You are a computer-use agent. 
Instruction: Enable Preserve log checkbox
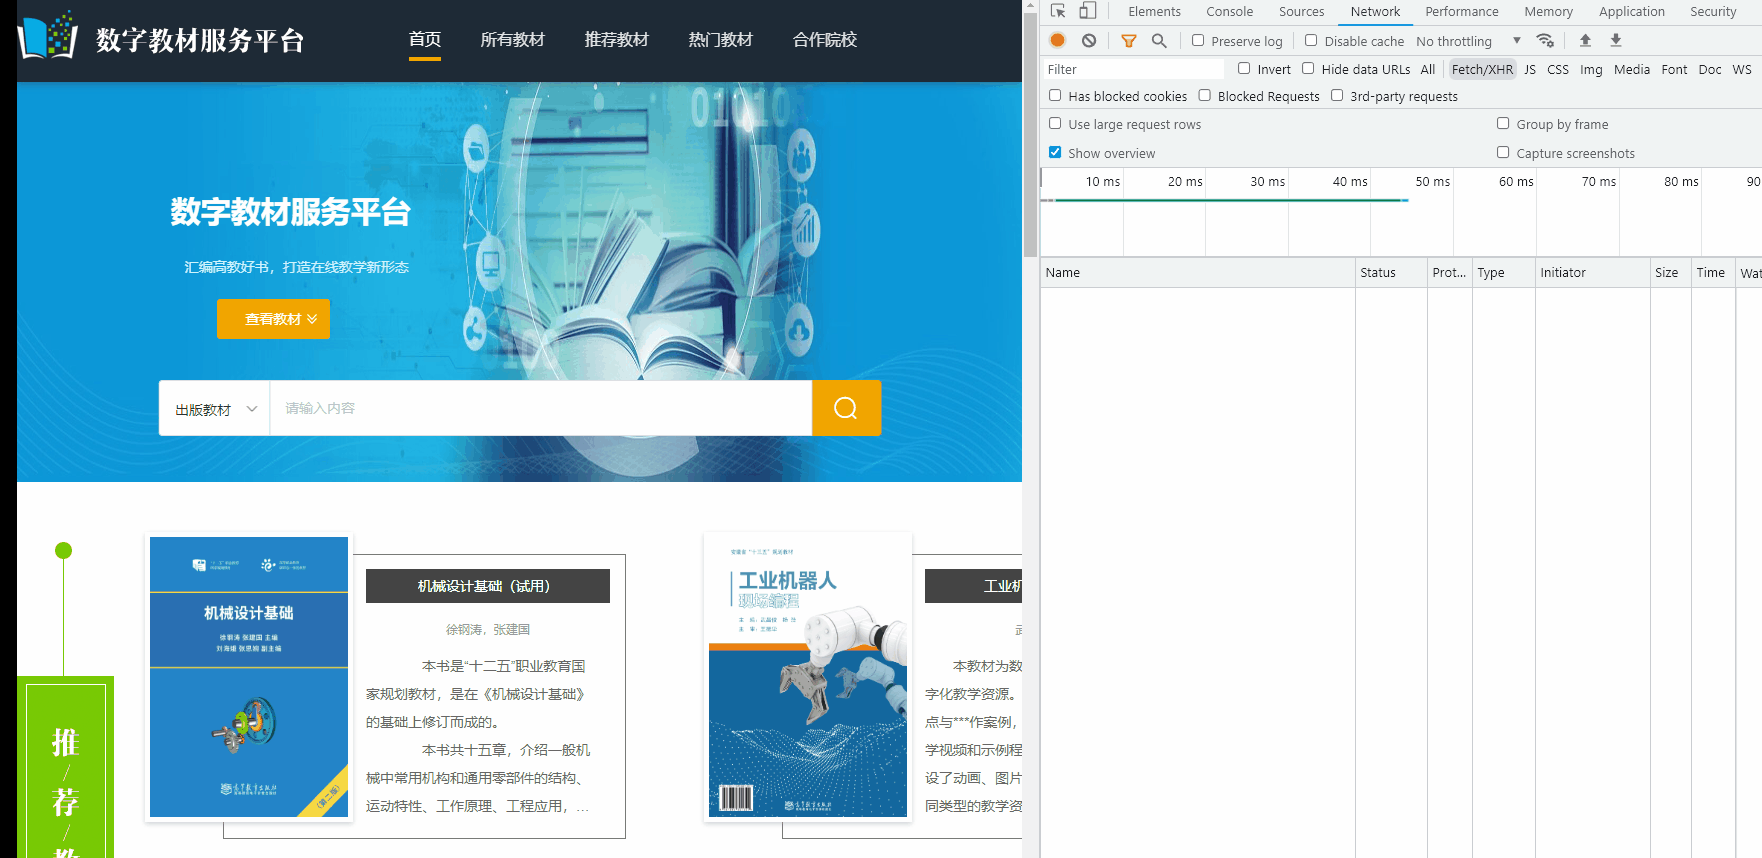[x=1198, y=41]
